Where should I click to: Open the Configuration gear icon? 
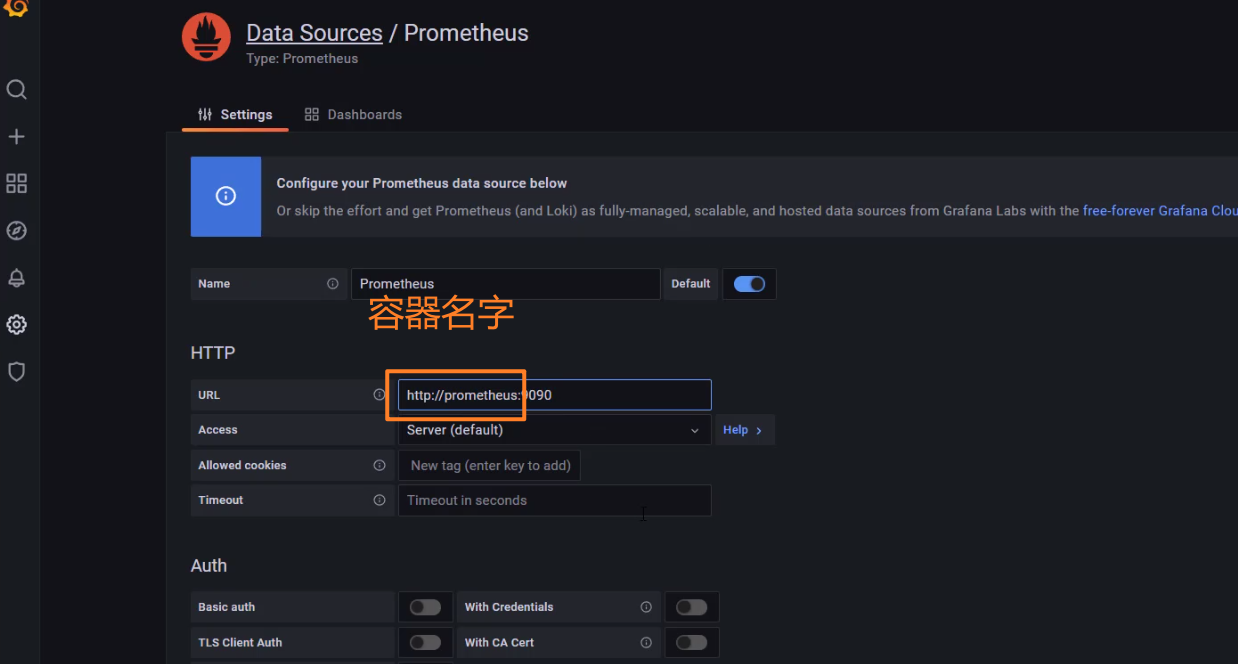tap(16, 325)
